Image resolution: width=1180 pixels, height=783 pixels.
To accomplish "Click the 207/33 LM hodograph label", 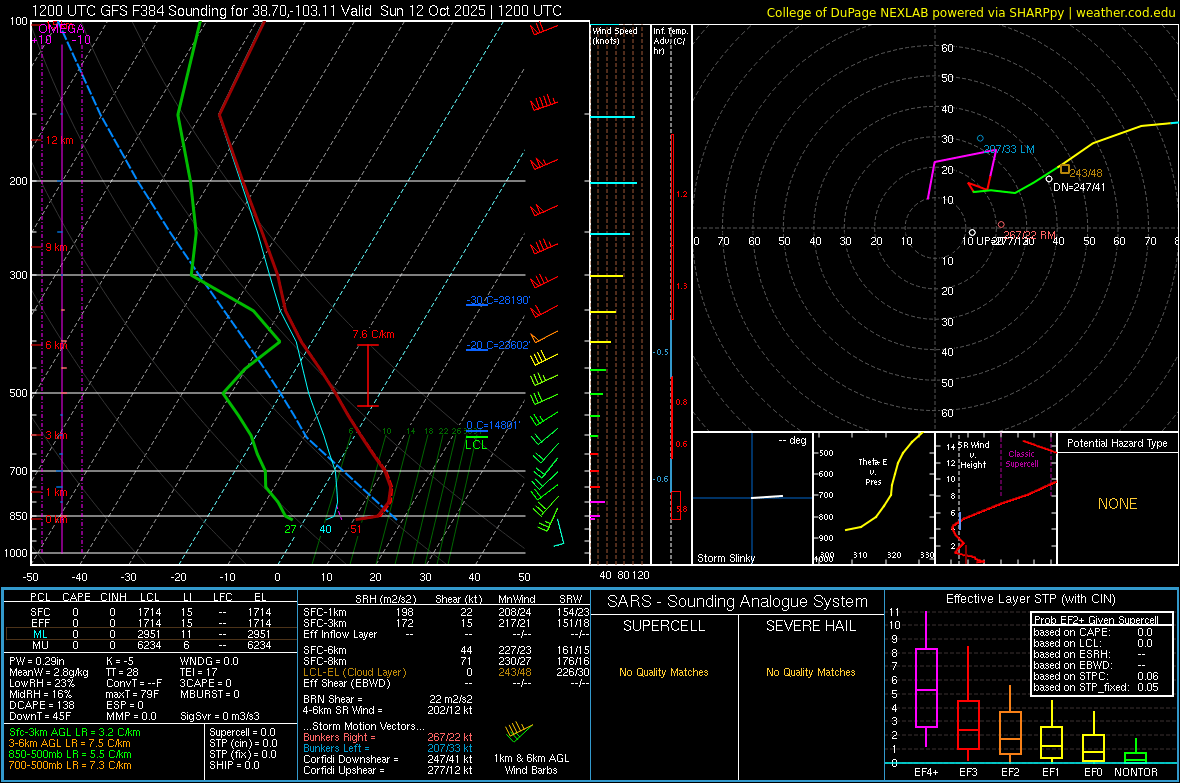I will point(1009,149).
